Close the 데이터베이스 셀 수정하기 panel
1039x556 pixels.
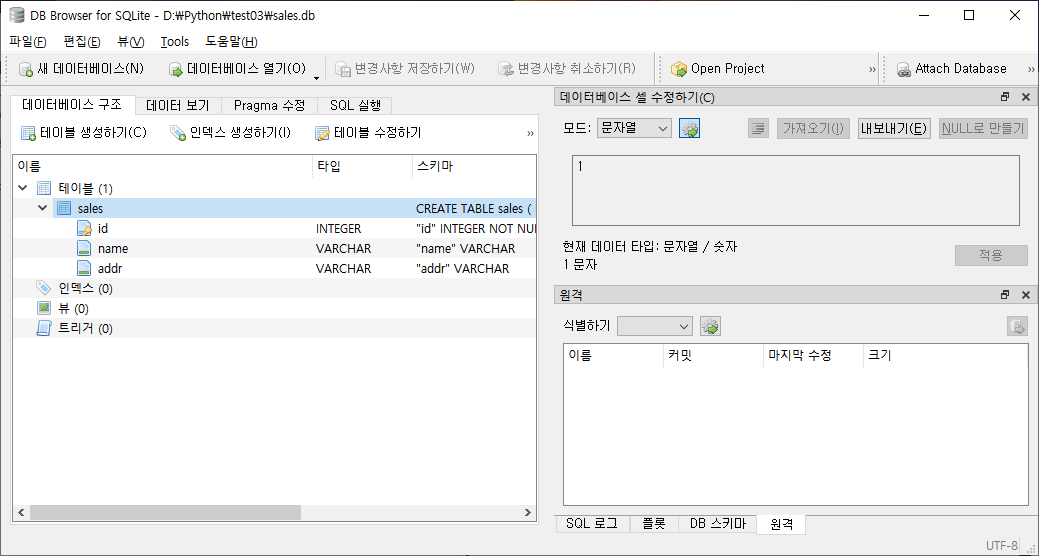(1026, 97)
